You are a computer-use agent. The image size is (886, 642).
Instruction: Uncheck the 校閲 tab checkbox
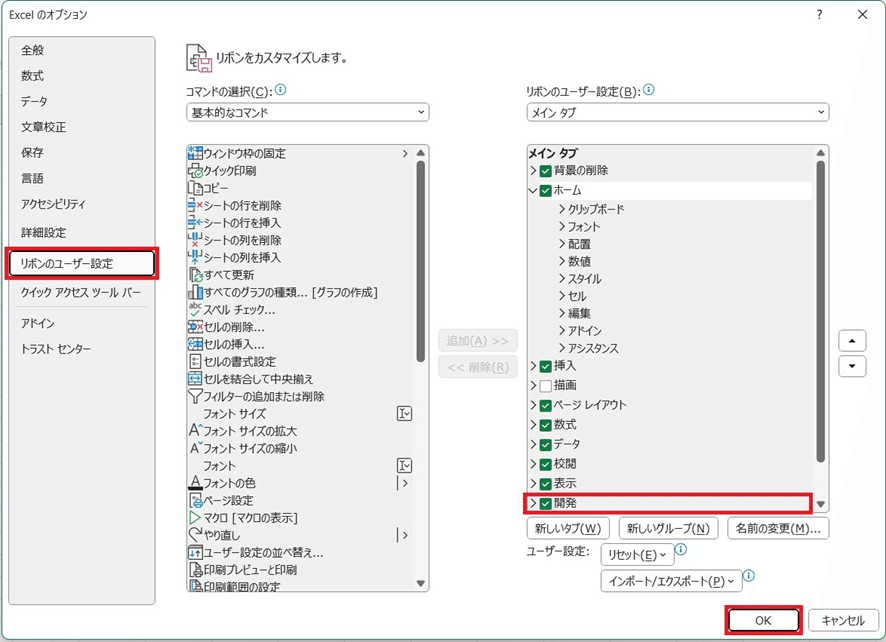coord(545,464)
